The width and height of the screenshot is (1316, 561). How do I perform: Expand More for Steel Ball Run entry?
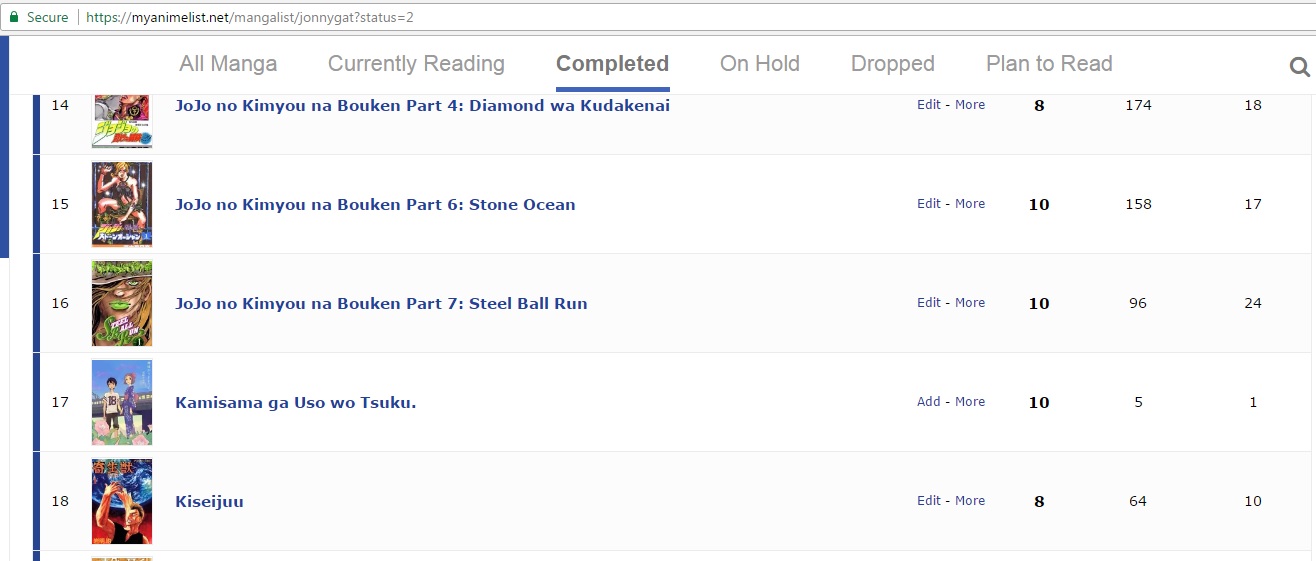pos(970,303)
